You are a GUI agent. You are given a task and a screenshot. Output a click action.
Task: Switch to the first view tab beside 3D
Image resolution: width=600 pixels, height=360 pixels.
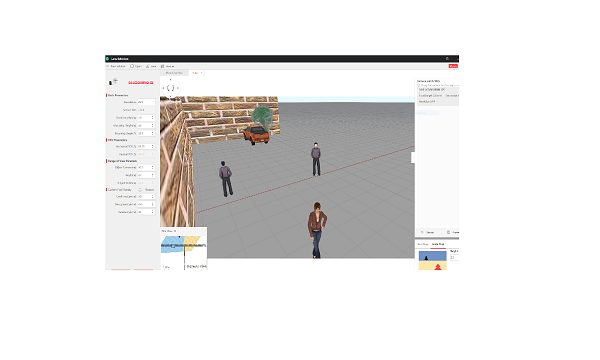(x=174, y=73)
